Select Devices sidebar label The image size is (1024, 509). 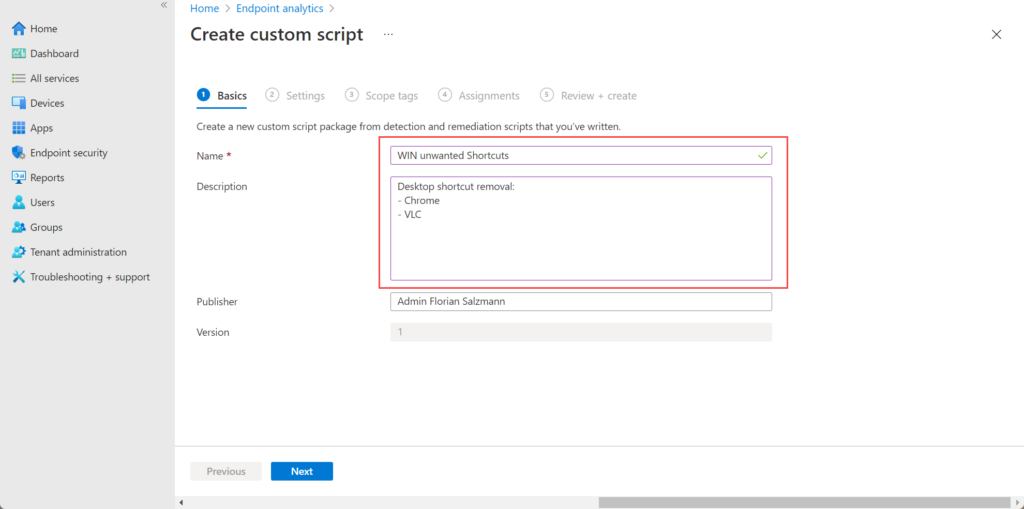[47, 103]
